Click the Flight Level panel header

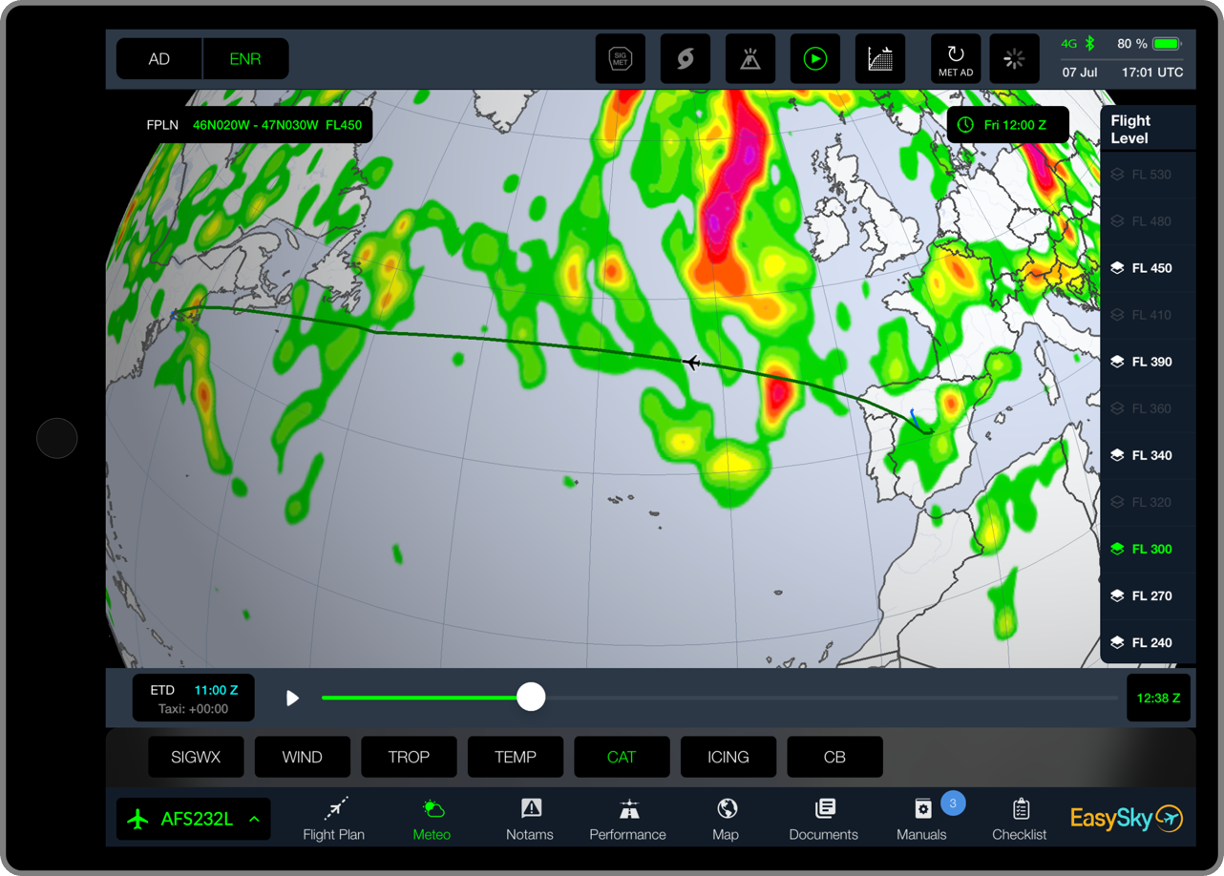(x=1148, y=129)
